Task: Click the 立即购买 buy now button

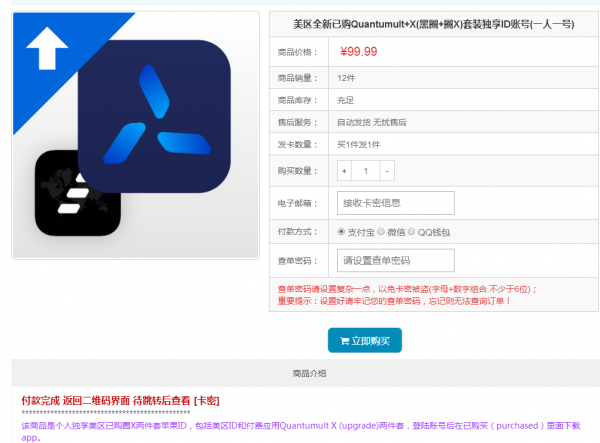Action: click(365, 340)
